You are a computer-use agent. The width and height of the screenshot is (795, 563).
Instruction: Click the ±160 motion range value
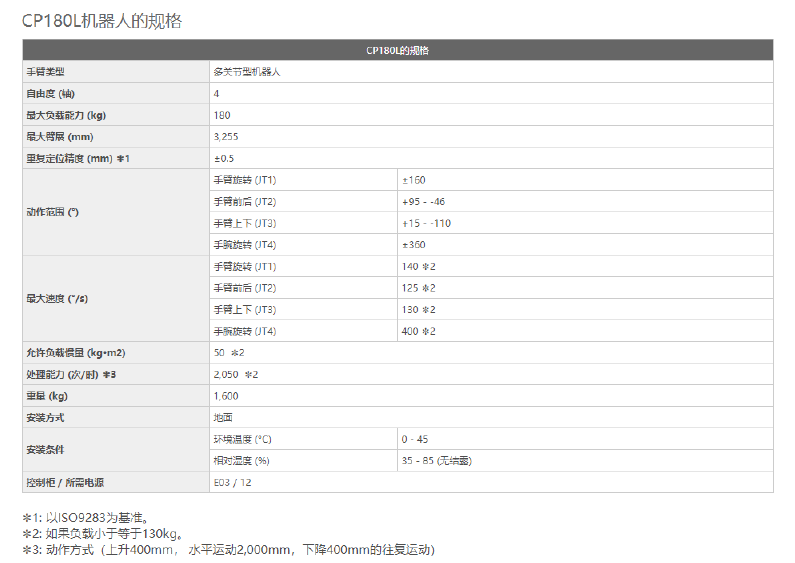coord(414,180)
